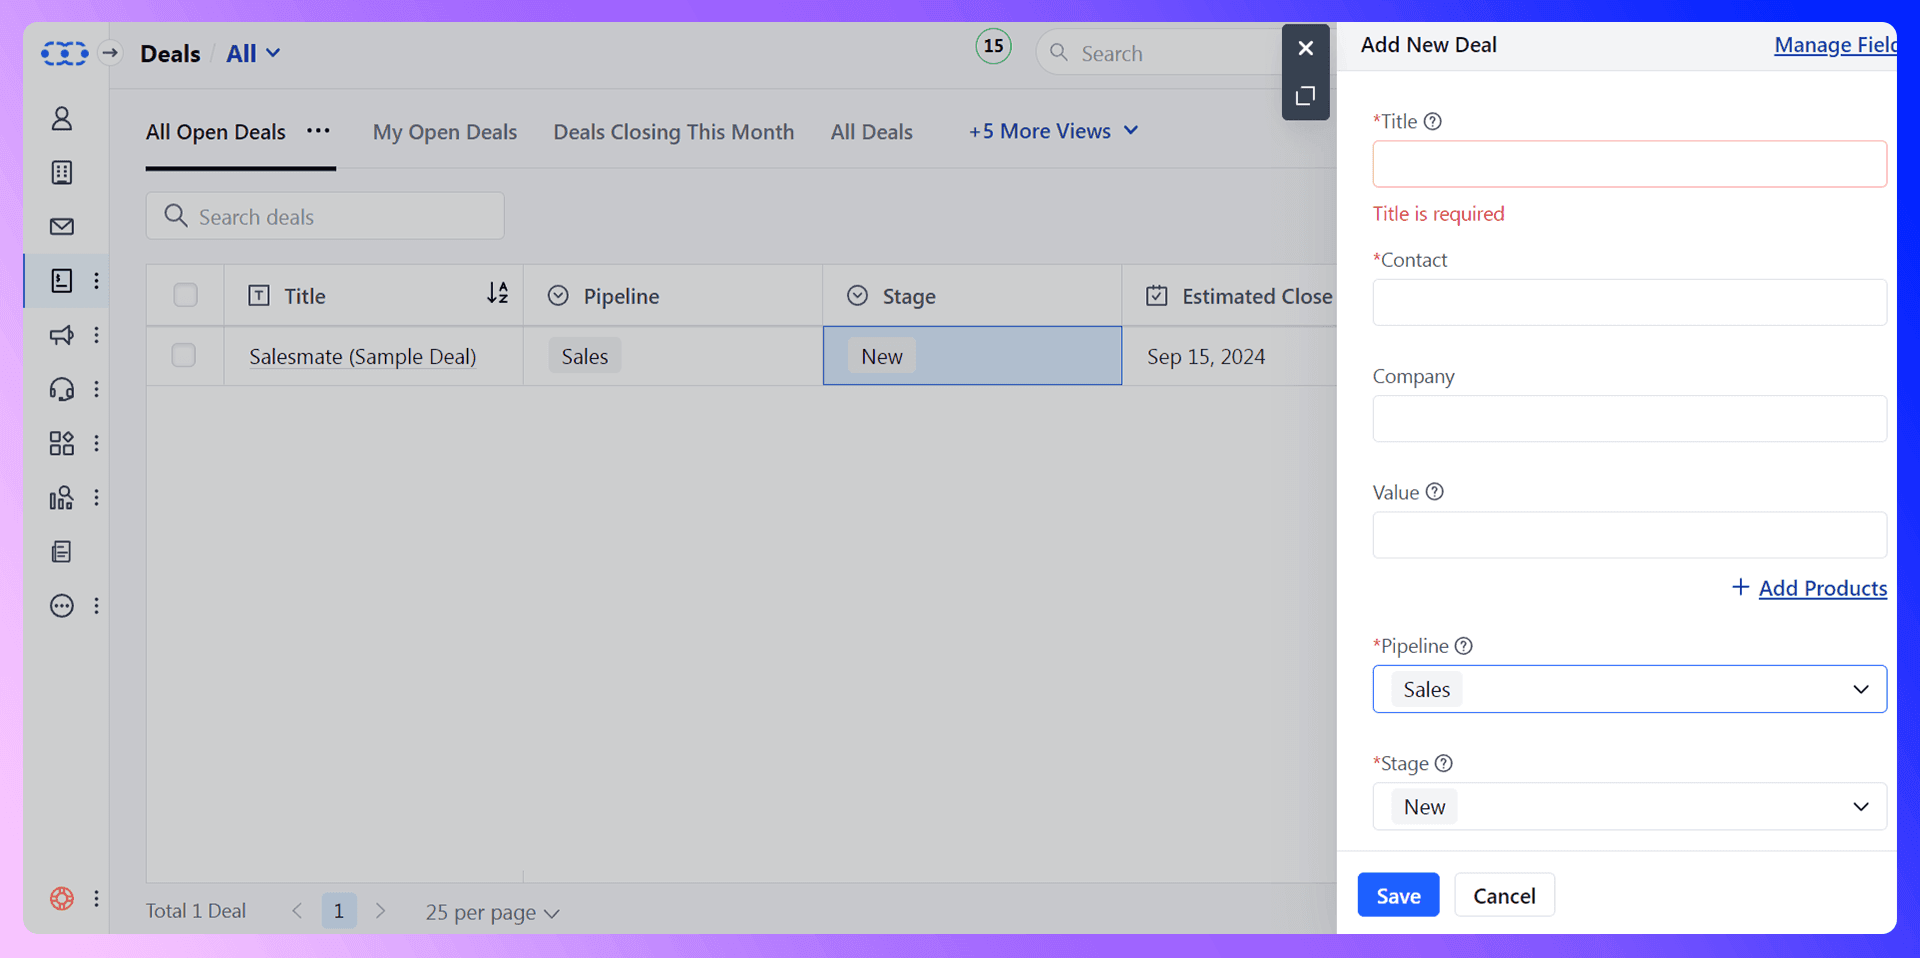Image resolution: width=1920 pixels, height=958 pixels.
Task: Open options dots next to headset icon
Action: (x=96, y=388)
